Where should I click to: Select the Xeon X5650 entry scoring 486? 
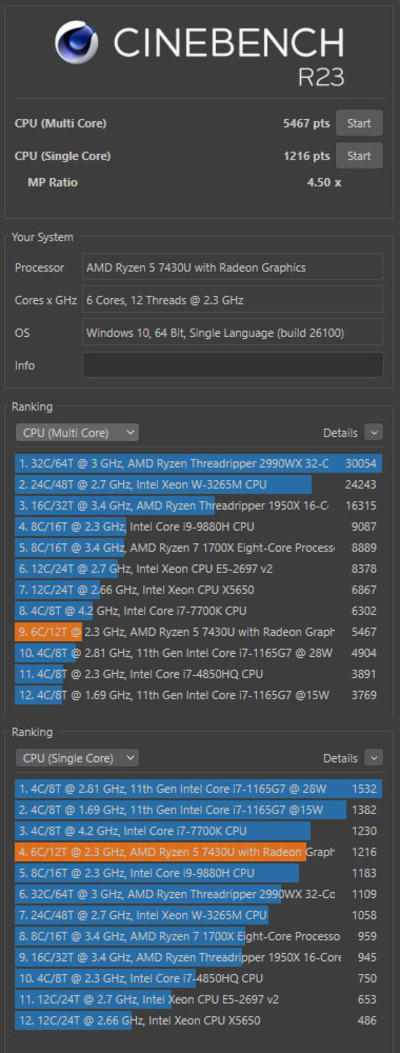point(199,1021)
